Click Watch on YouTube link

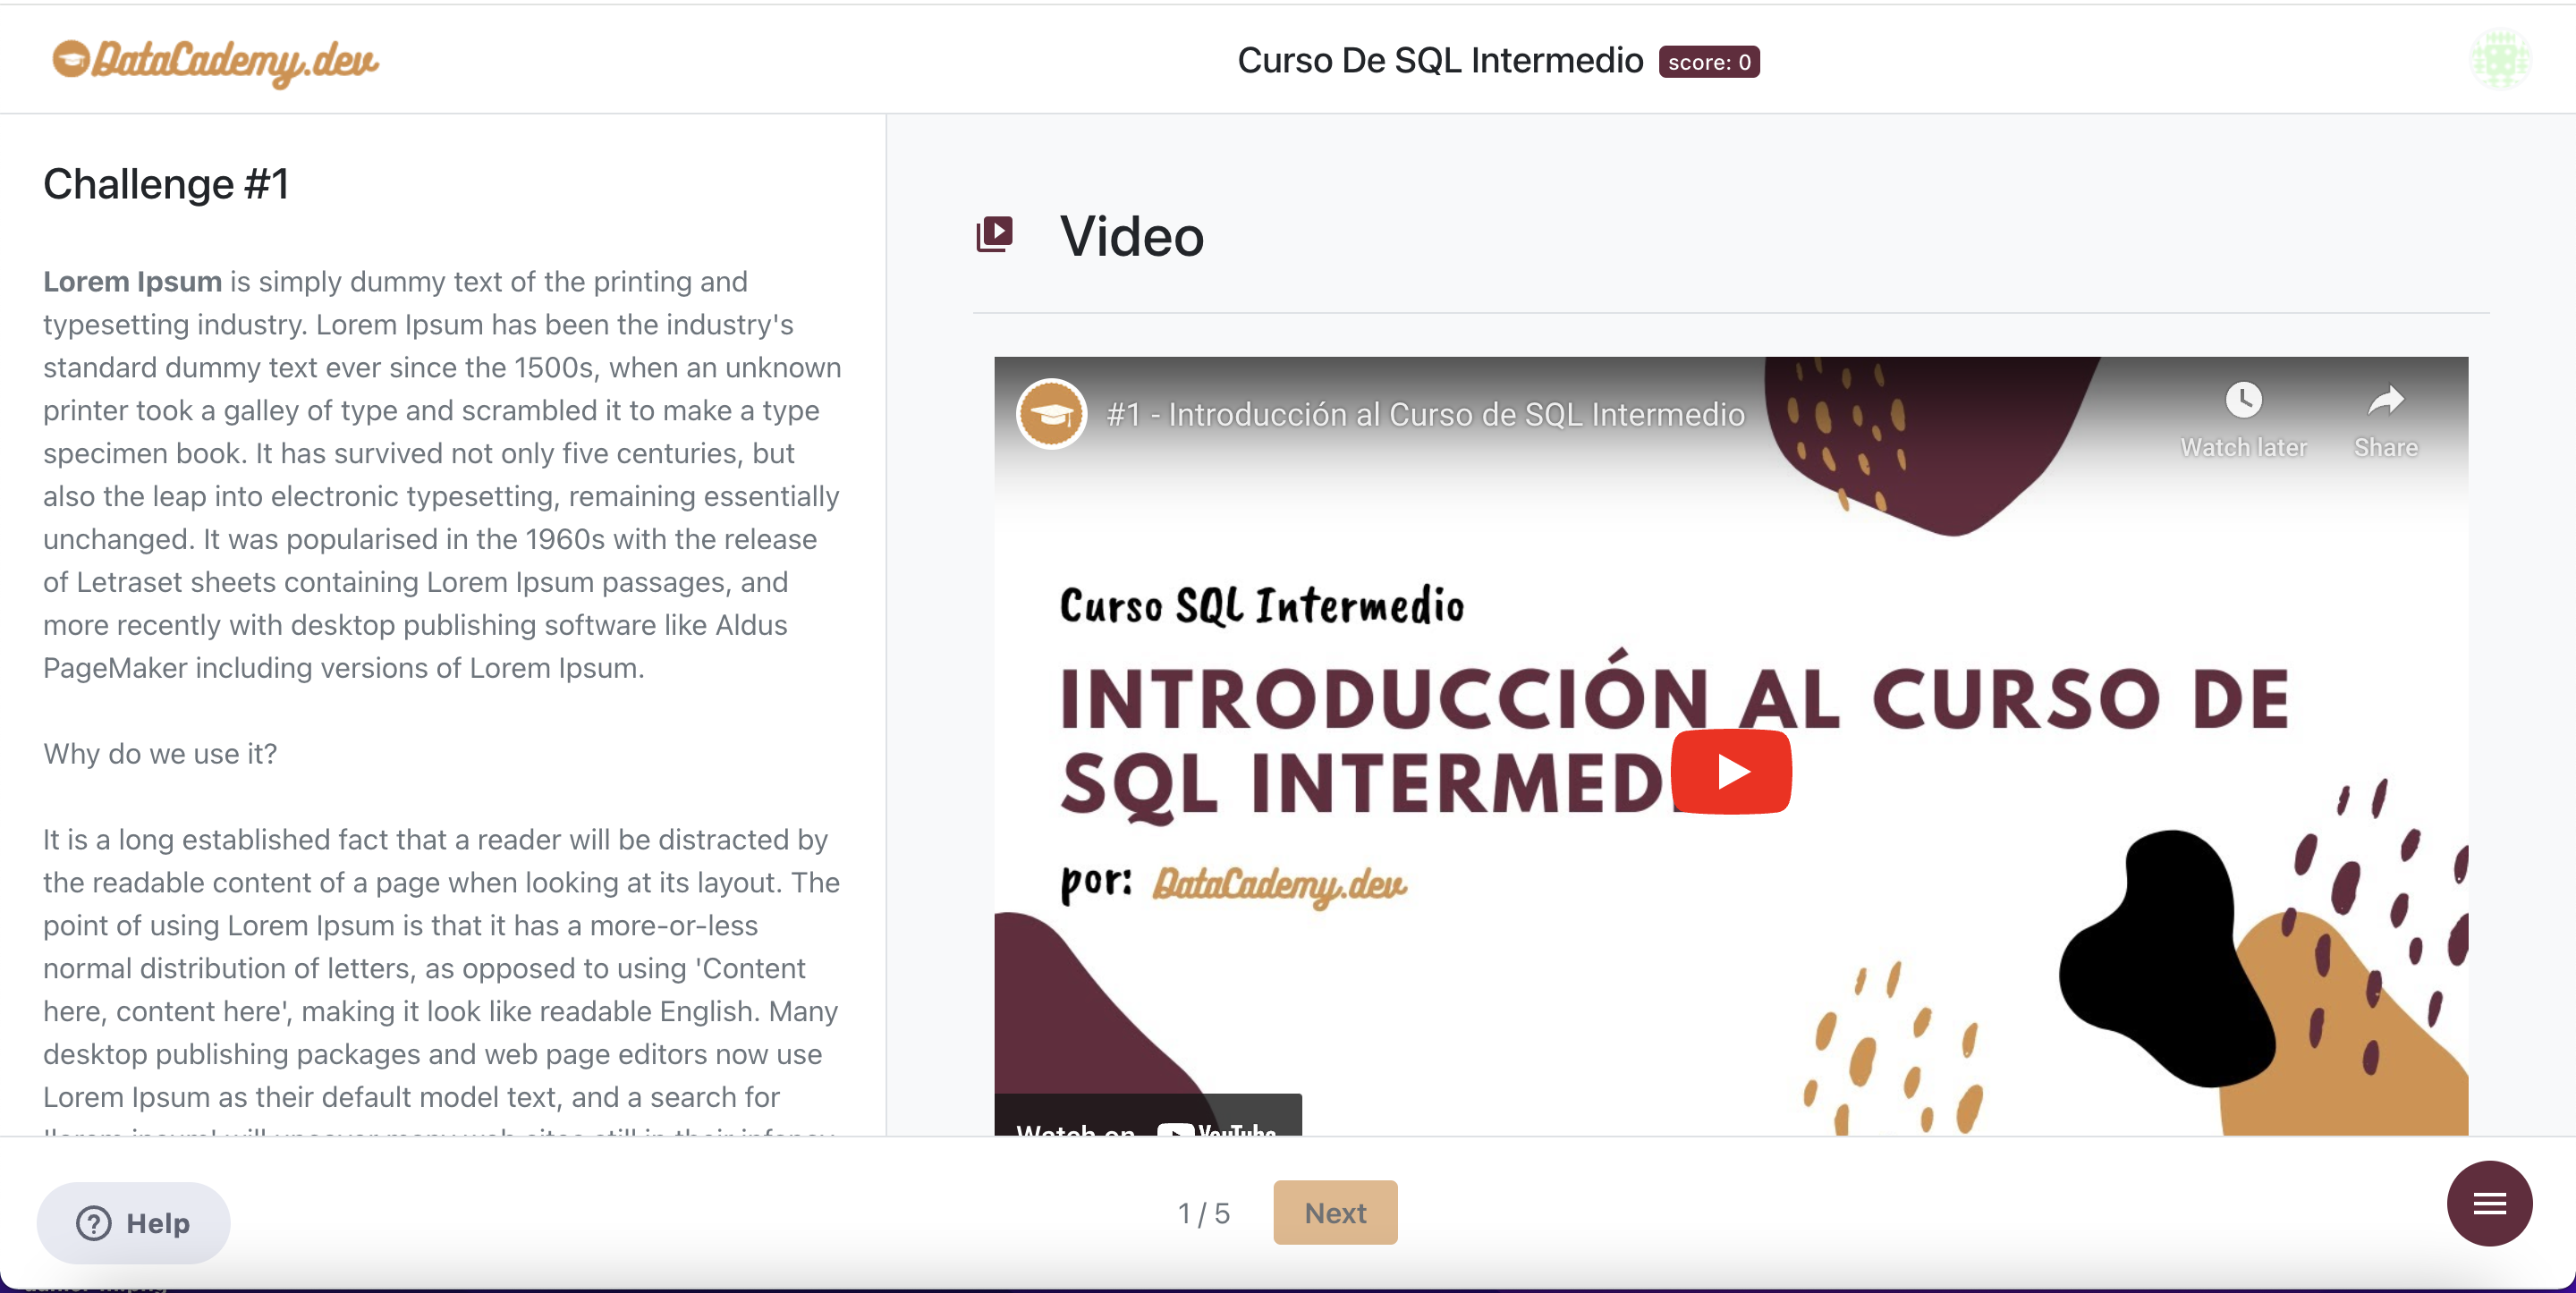(1147, 1115)
